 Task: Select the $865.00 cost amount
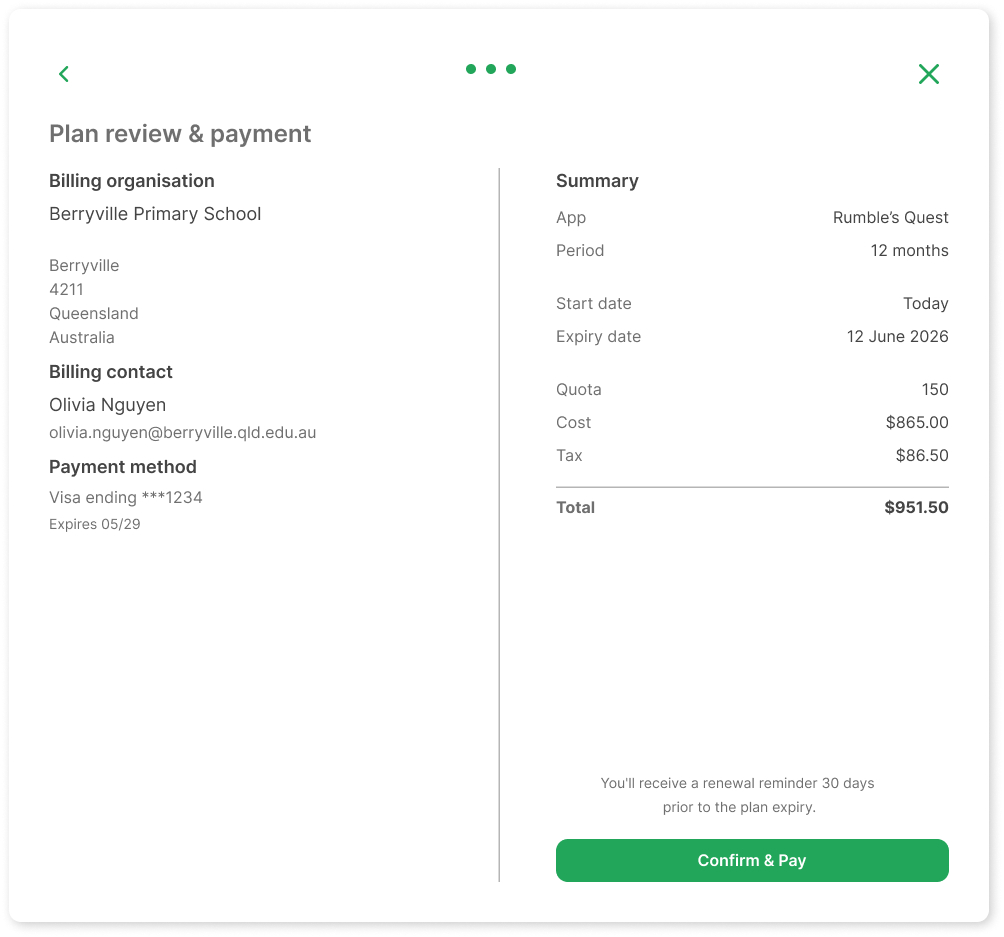tap(916, 423)
